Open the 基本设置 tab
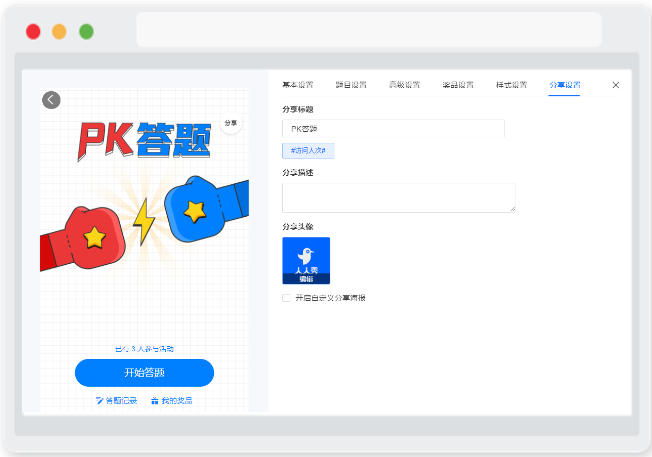Image resolution: width=652 pixels, height=457 pixels. point(298,85)
